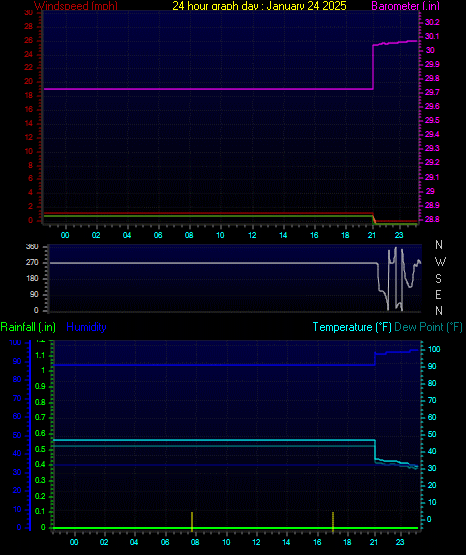
Task: Click the Windspeed (mph) axis title
Action: (x=76, y=6)
